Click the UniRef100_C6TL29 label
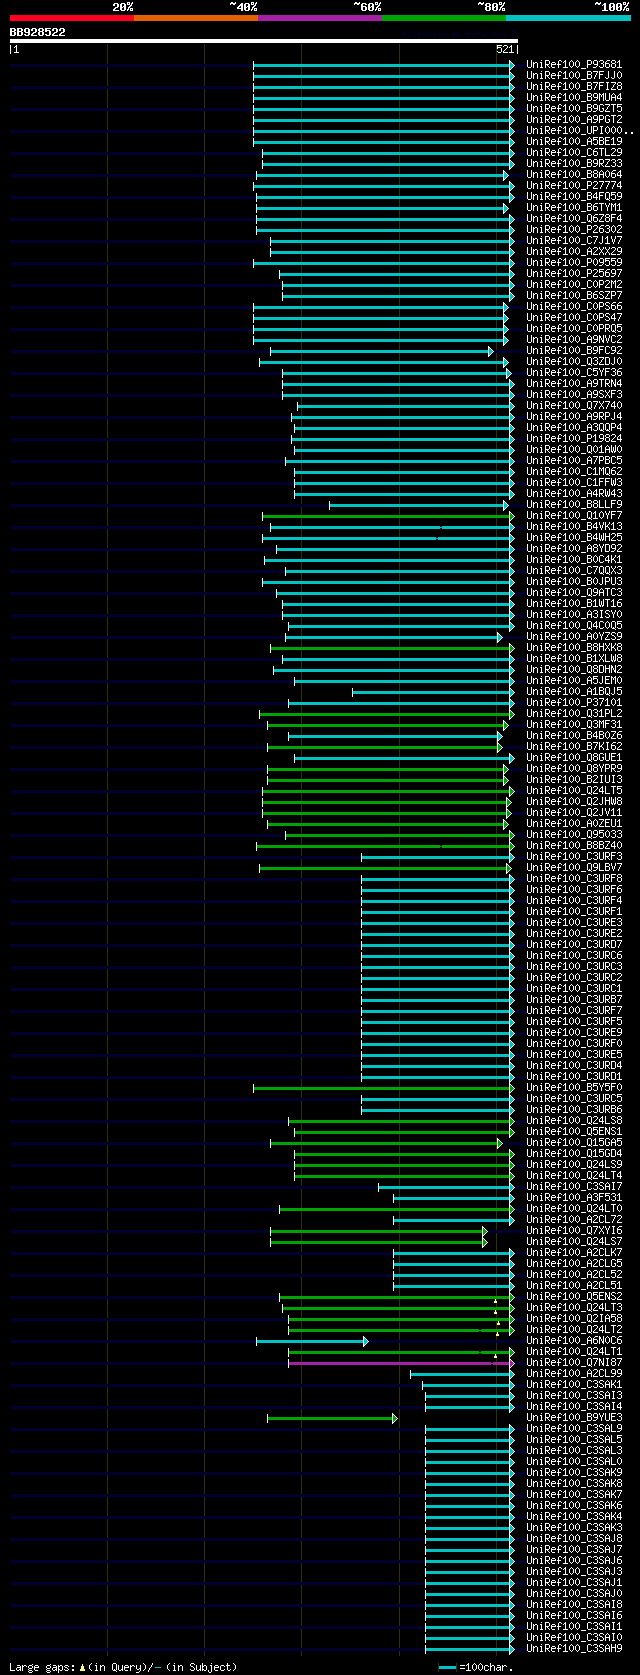Screen dimensions: 640x1675 [x=574, y=153]
